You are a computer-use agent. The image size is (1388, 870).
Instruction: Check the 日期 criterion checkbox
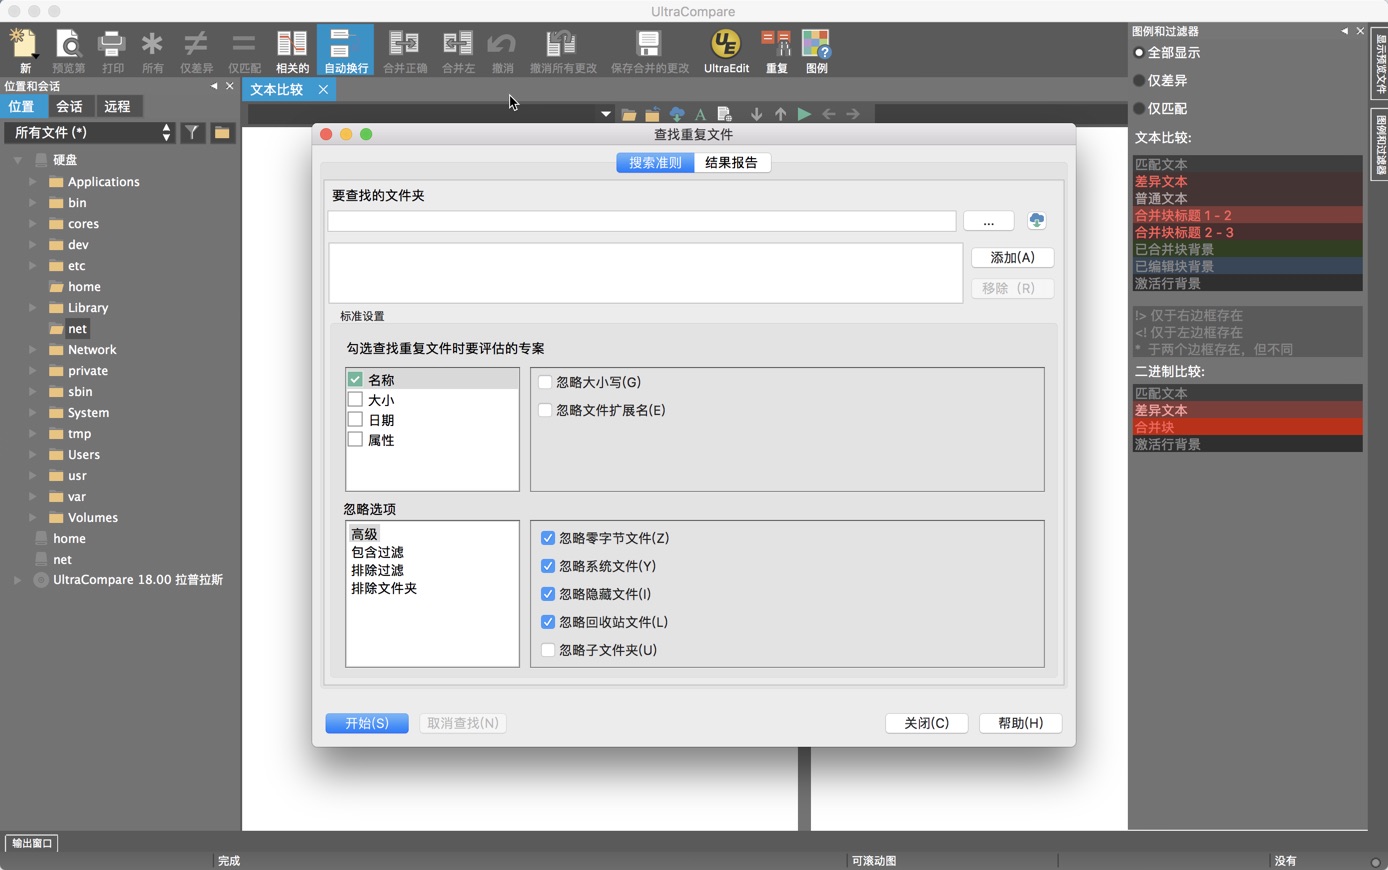click(x=355, y=419)
